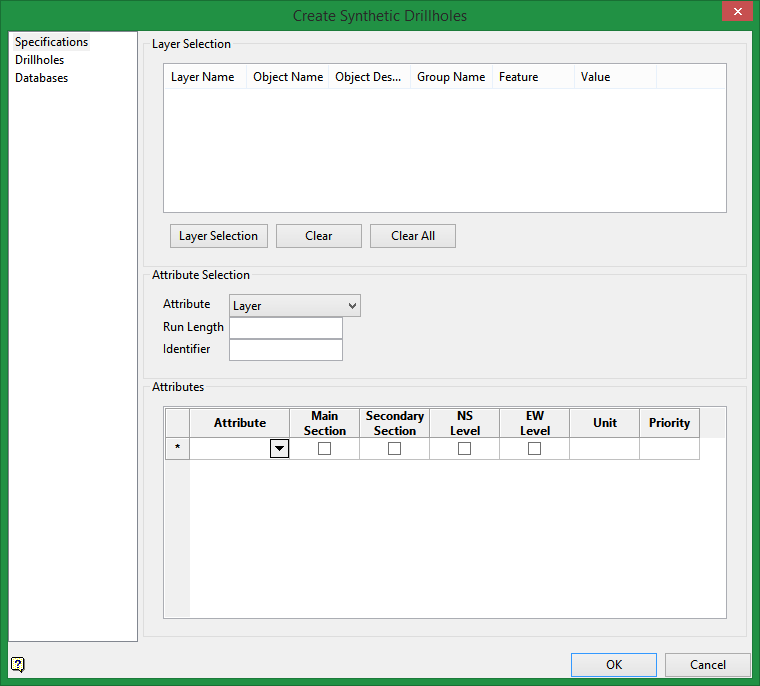The width and height of the screenshot is (760, 686).
Task: Enable the Main Section checkbox
Action: (324, 449)
